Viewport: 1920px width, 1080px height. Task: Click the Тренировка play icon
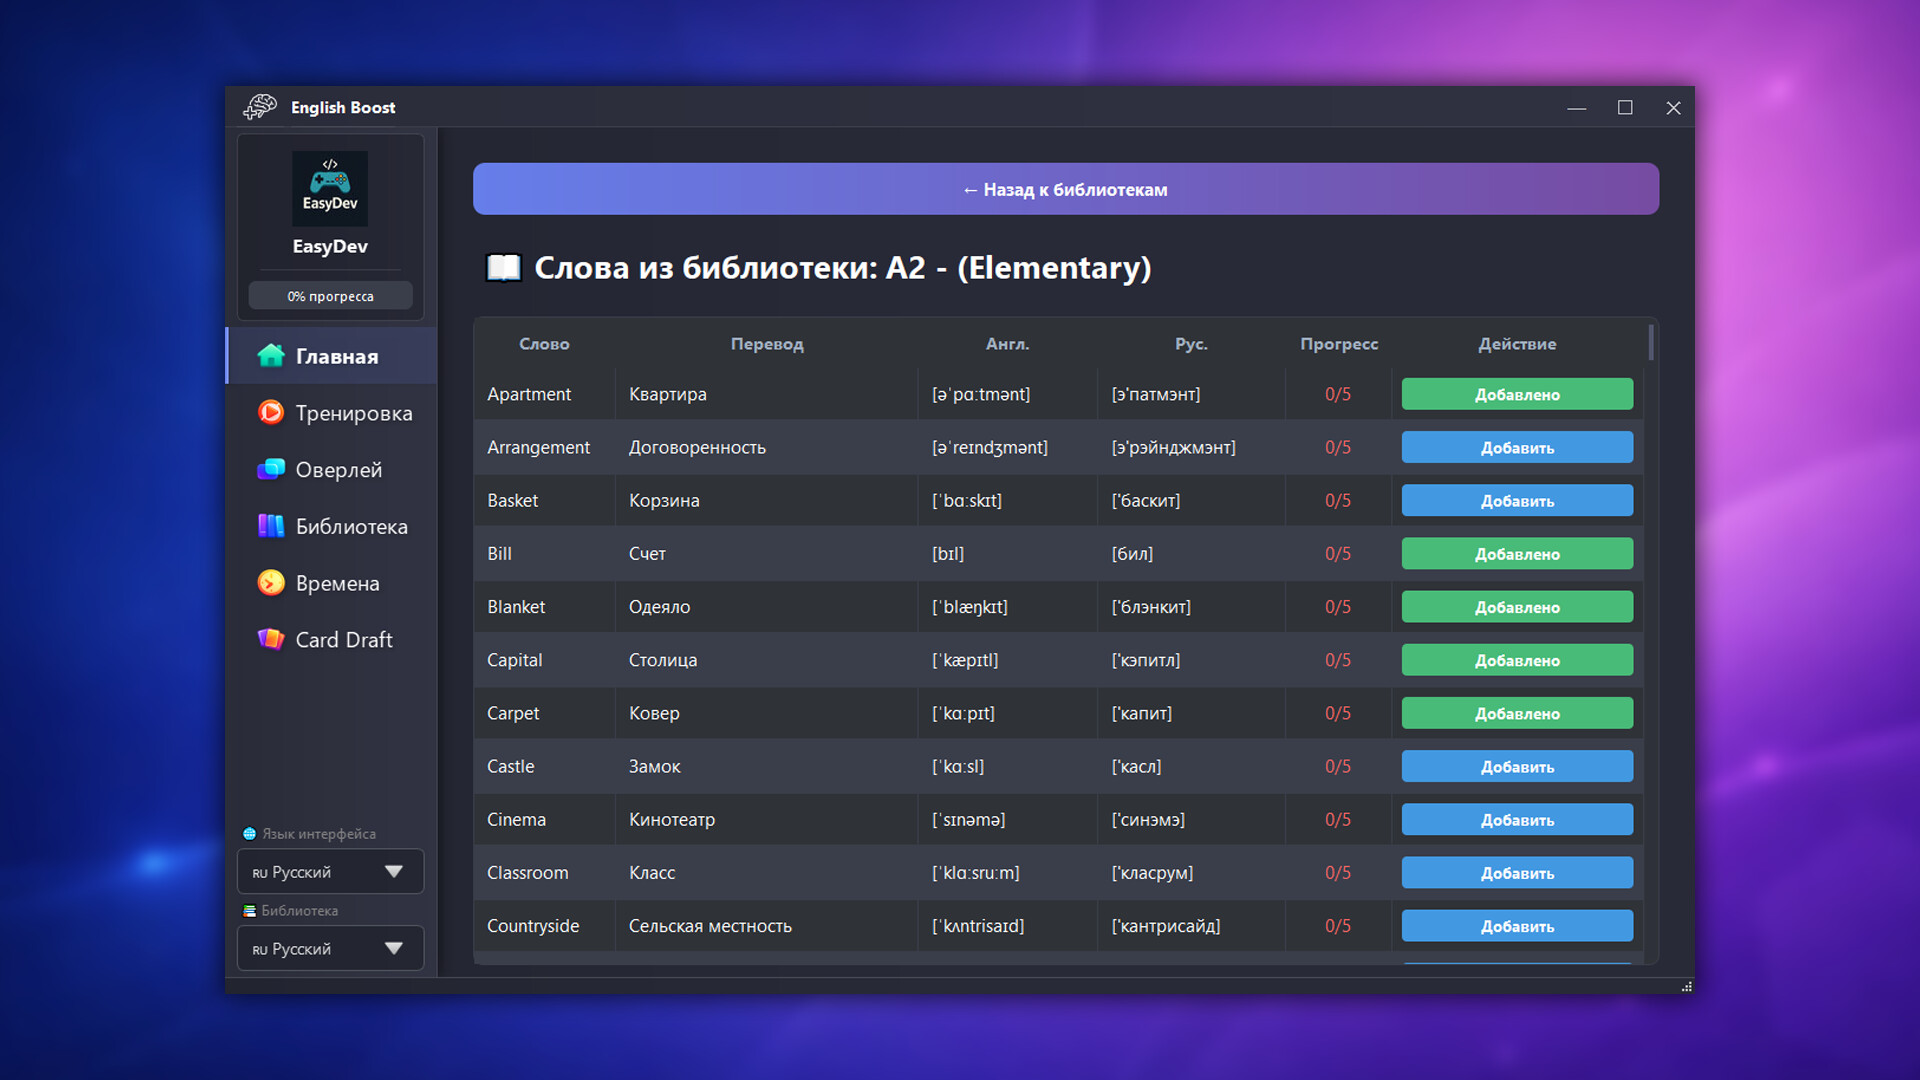271,412
